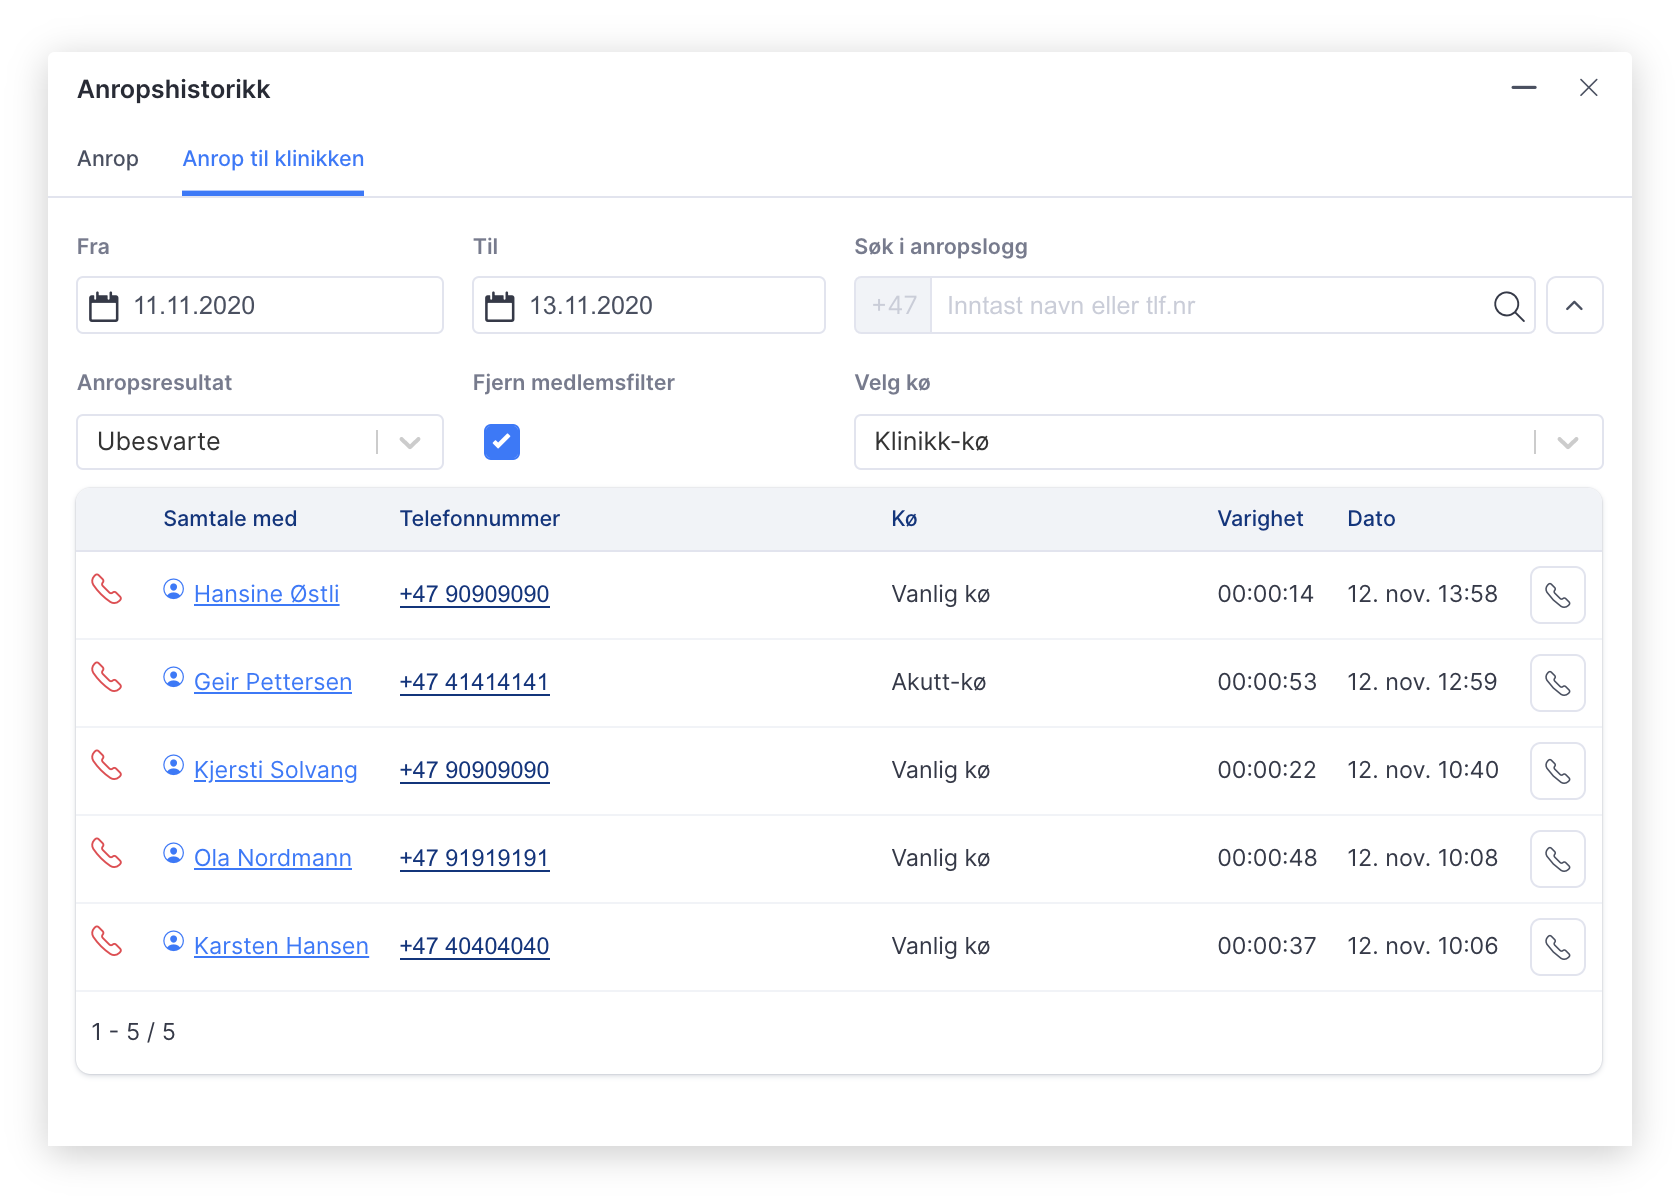Open the Anropsresultat dropdown showing Ubesvarte

coord(260,442)
